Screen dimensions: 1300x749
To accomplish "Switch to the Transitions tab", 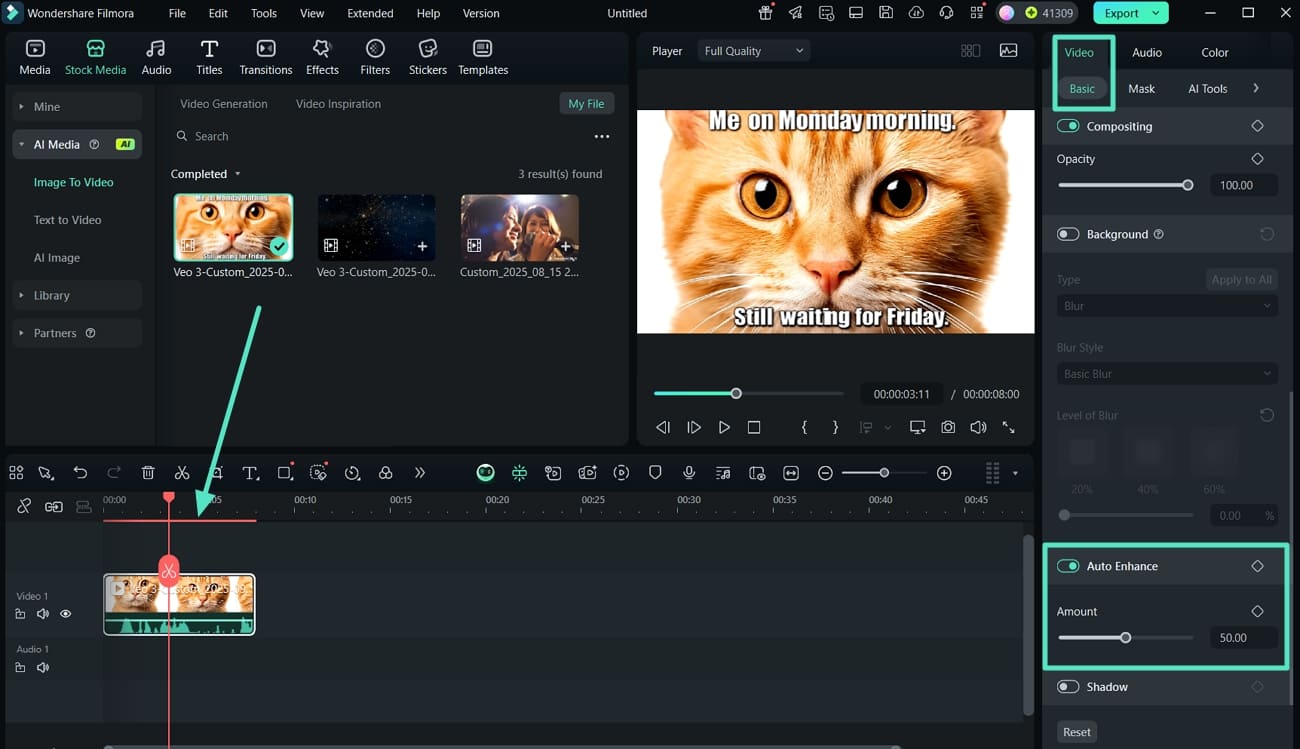I will pyautogui.click(x=266, y=58).
